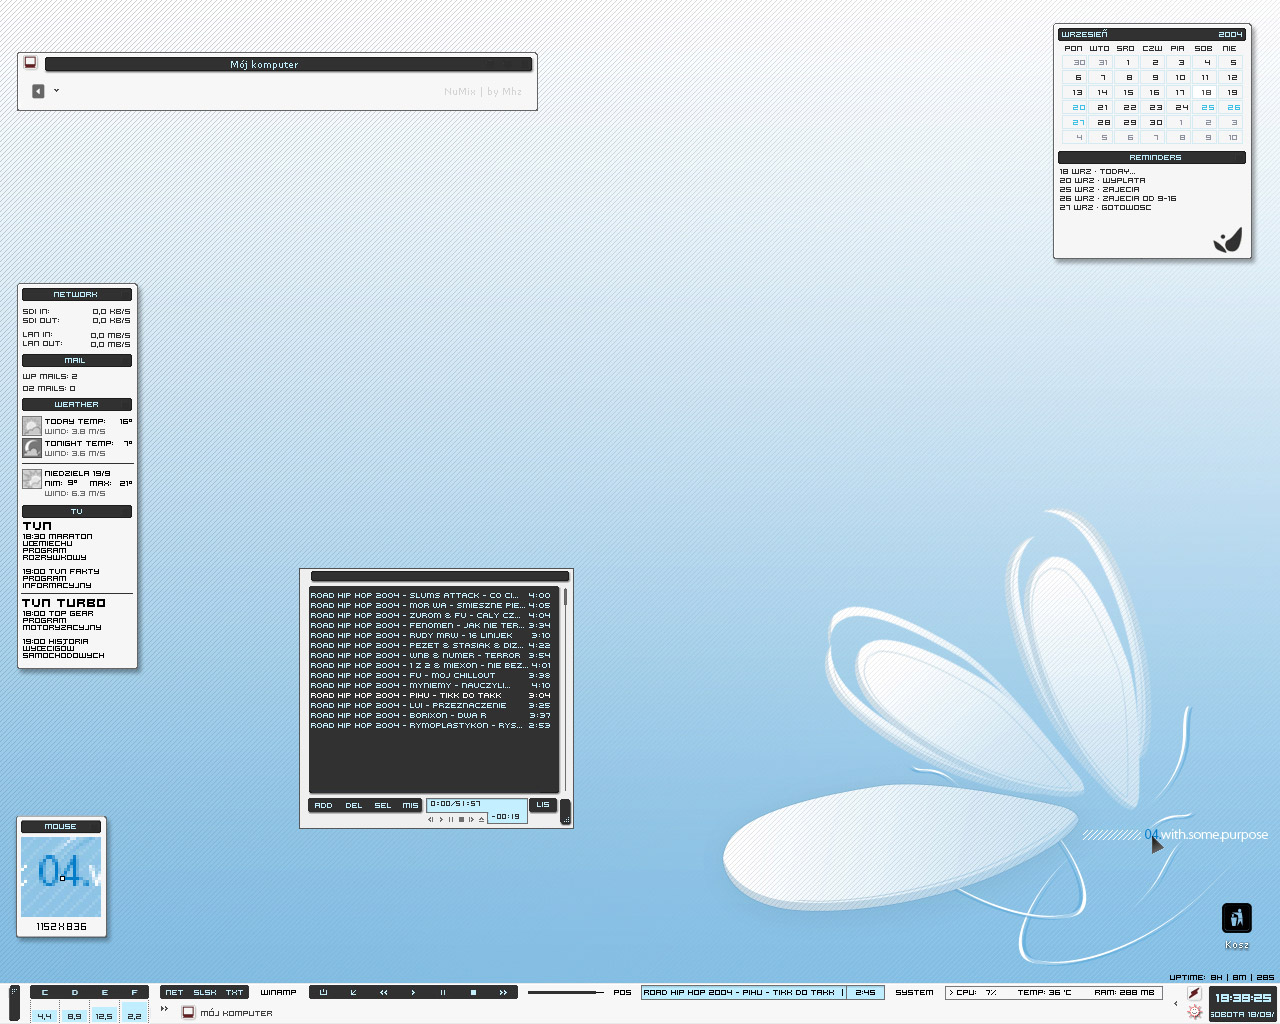Click calendar day 18
This screenshot has width=1280, height=1024.
pos(1206,92)
